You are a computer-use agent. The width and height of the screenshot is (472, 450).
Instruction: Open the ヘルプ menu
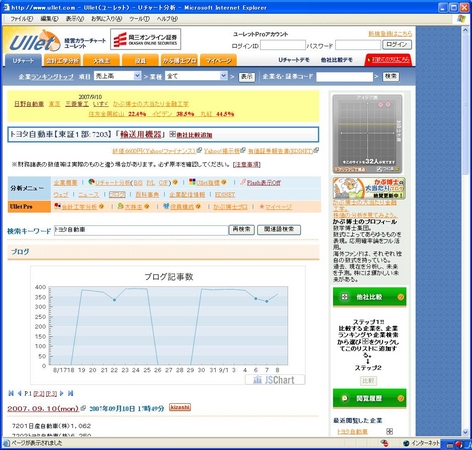point(167,19)
